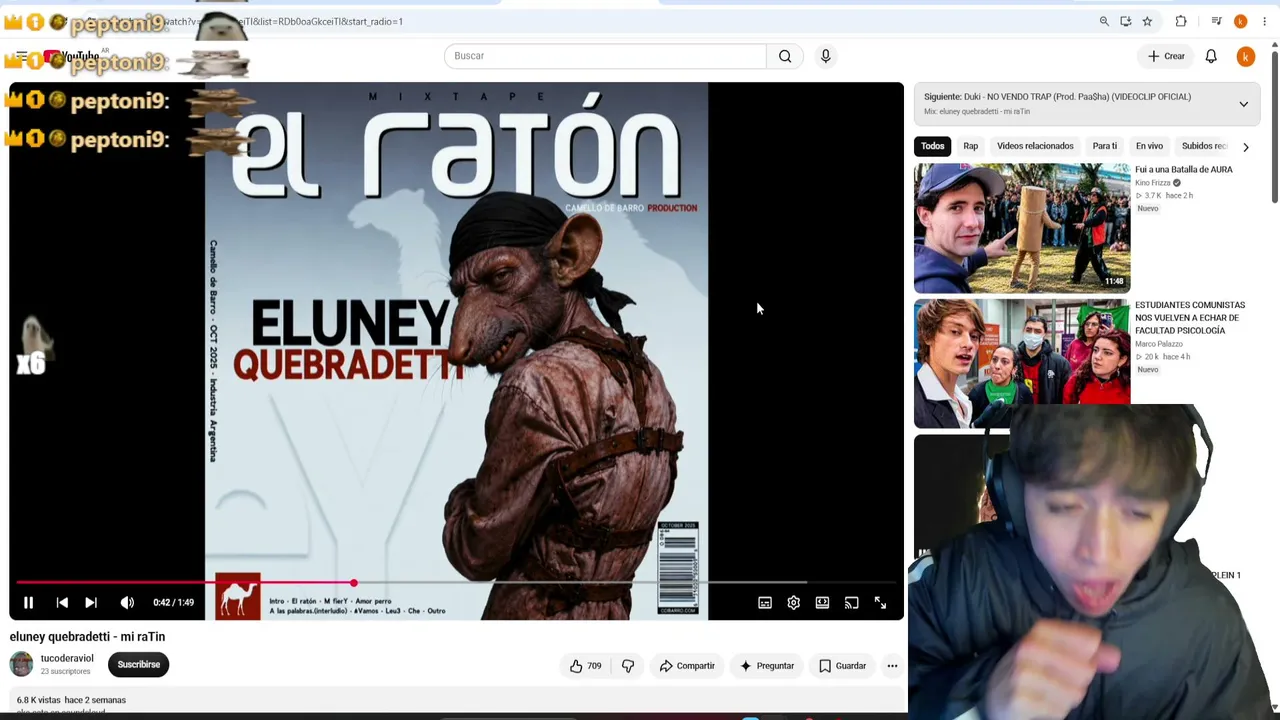
Task: Open the tucoderaviol channel name link
Action: point(67,658)
